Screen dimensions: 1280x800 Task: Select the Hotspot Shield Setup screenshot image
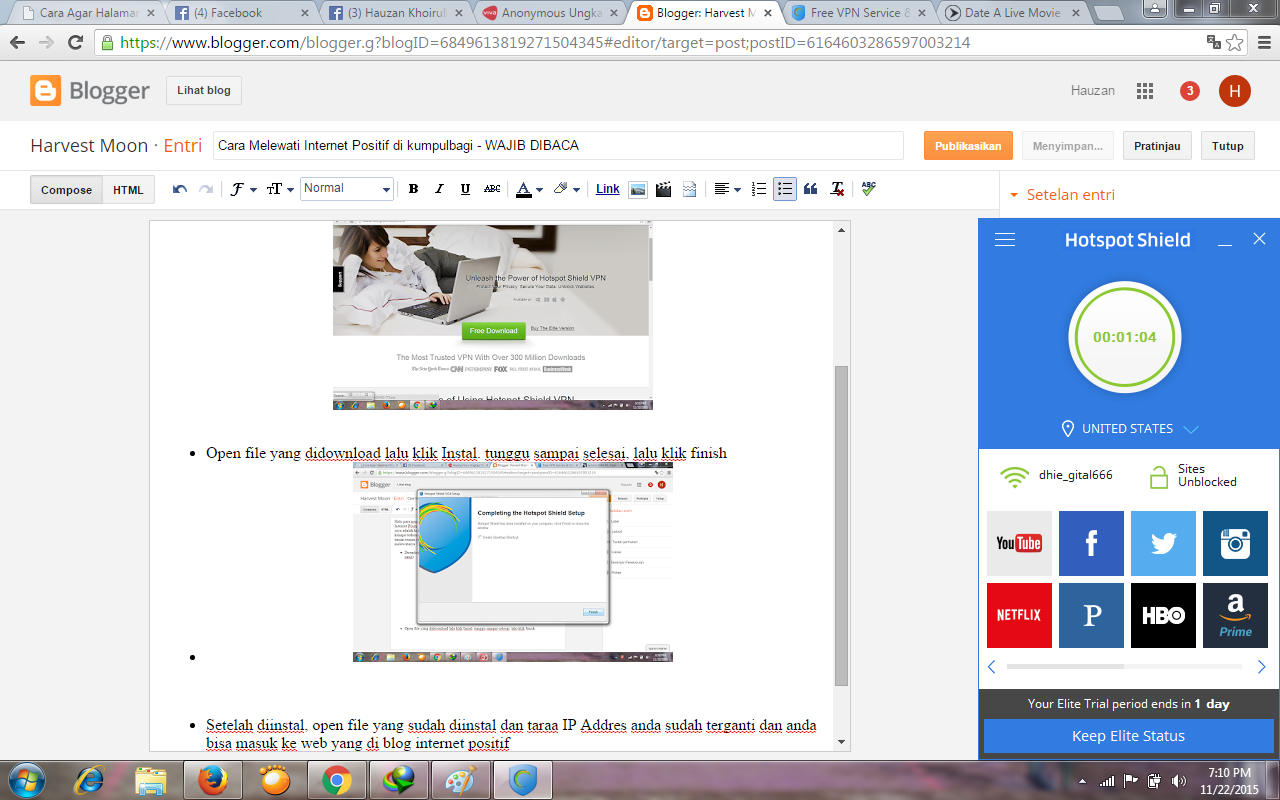513,561
